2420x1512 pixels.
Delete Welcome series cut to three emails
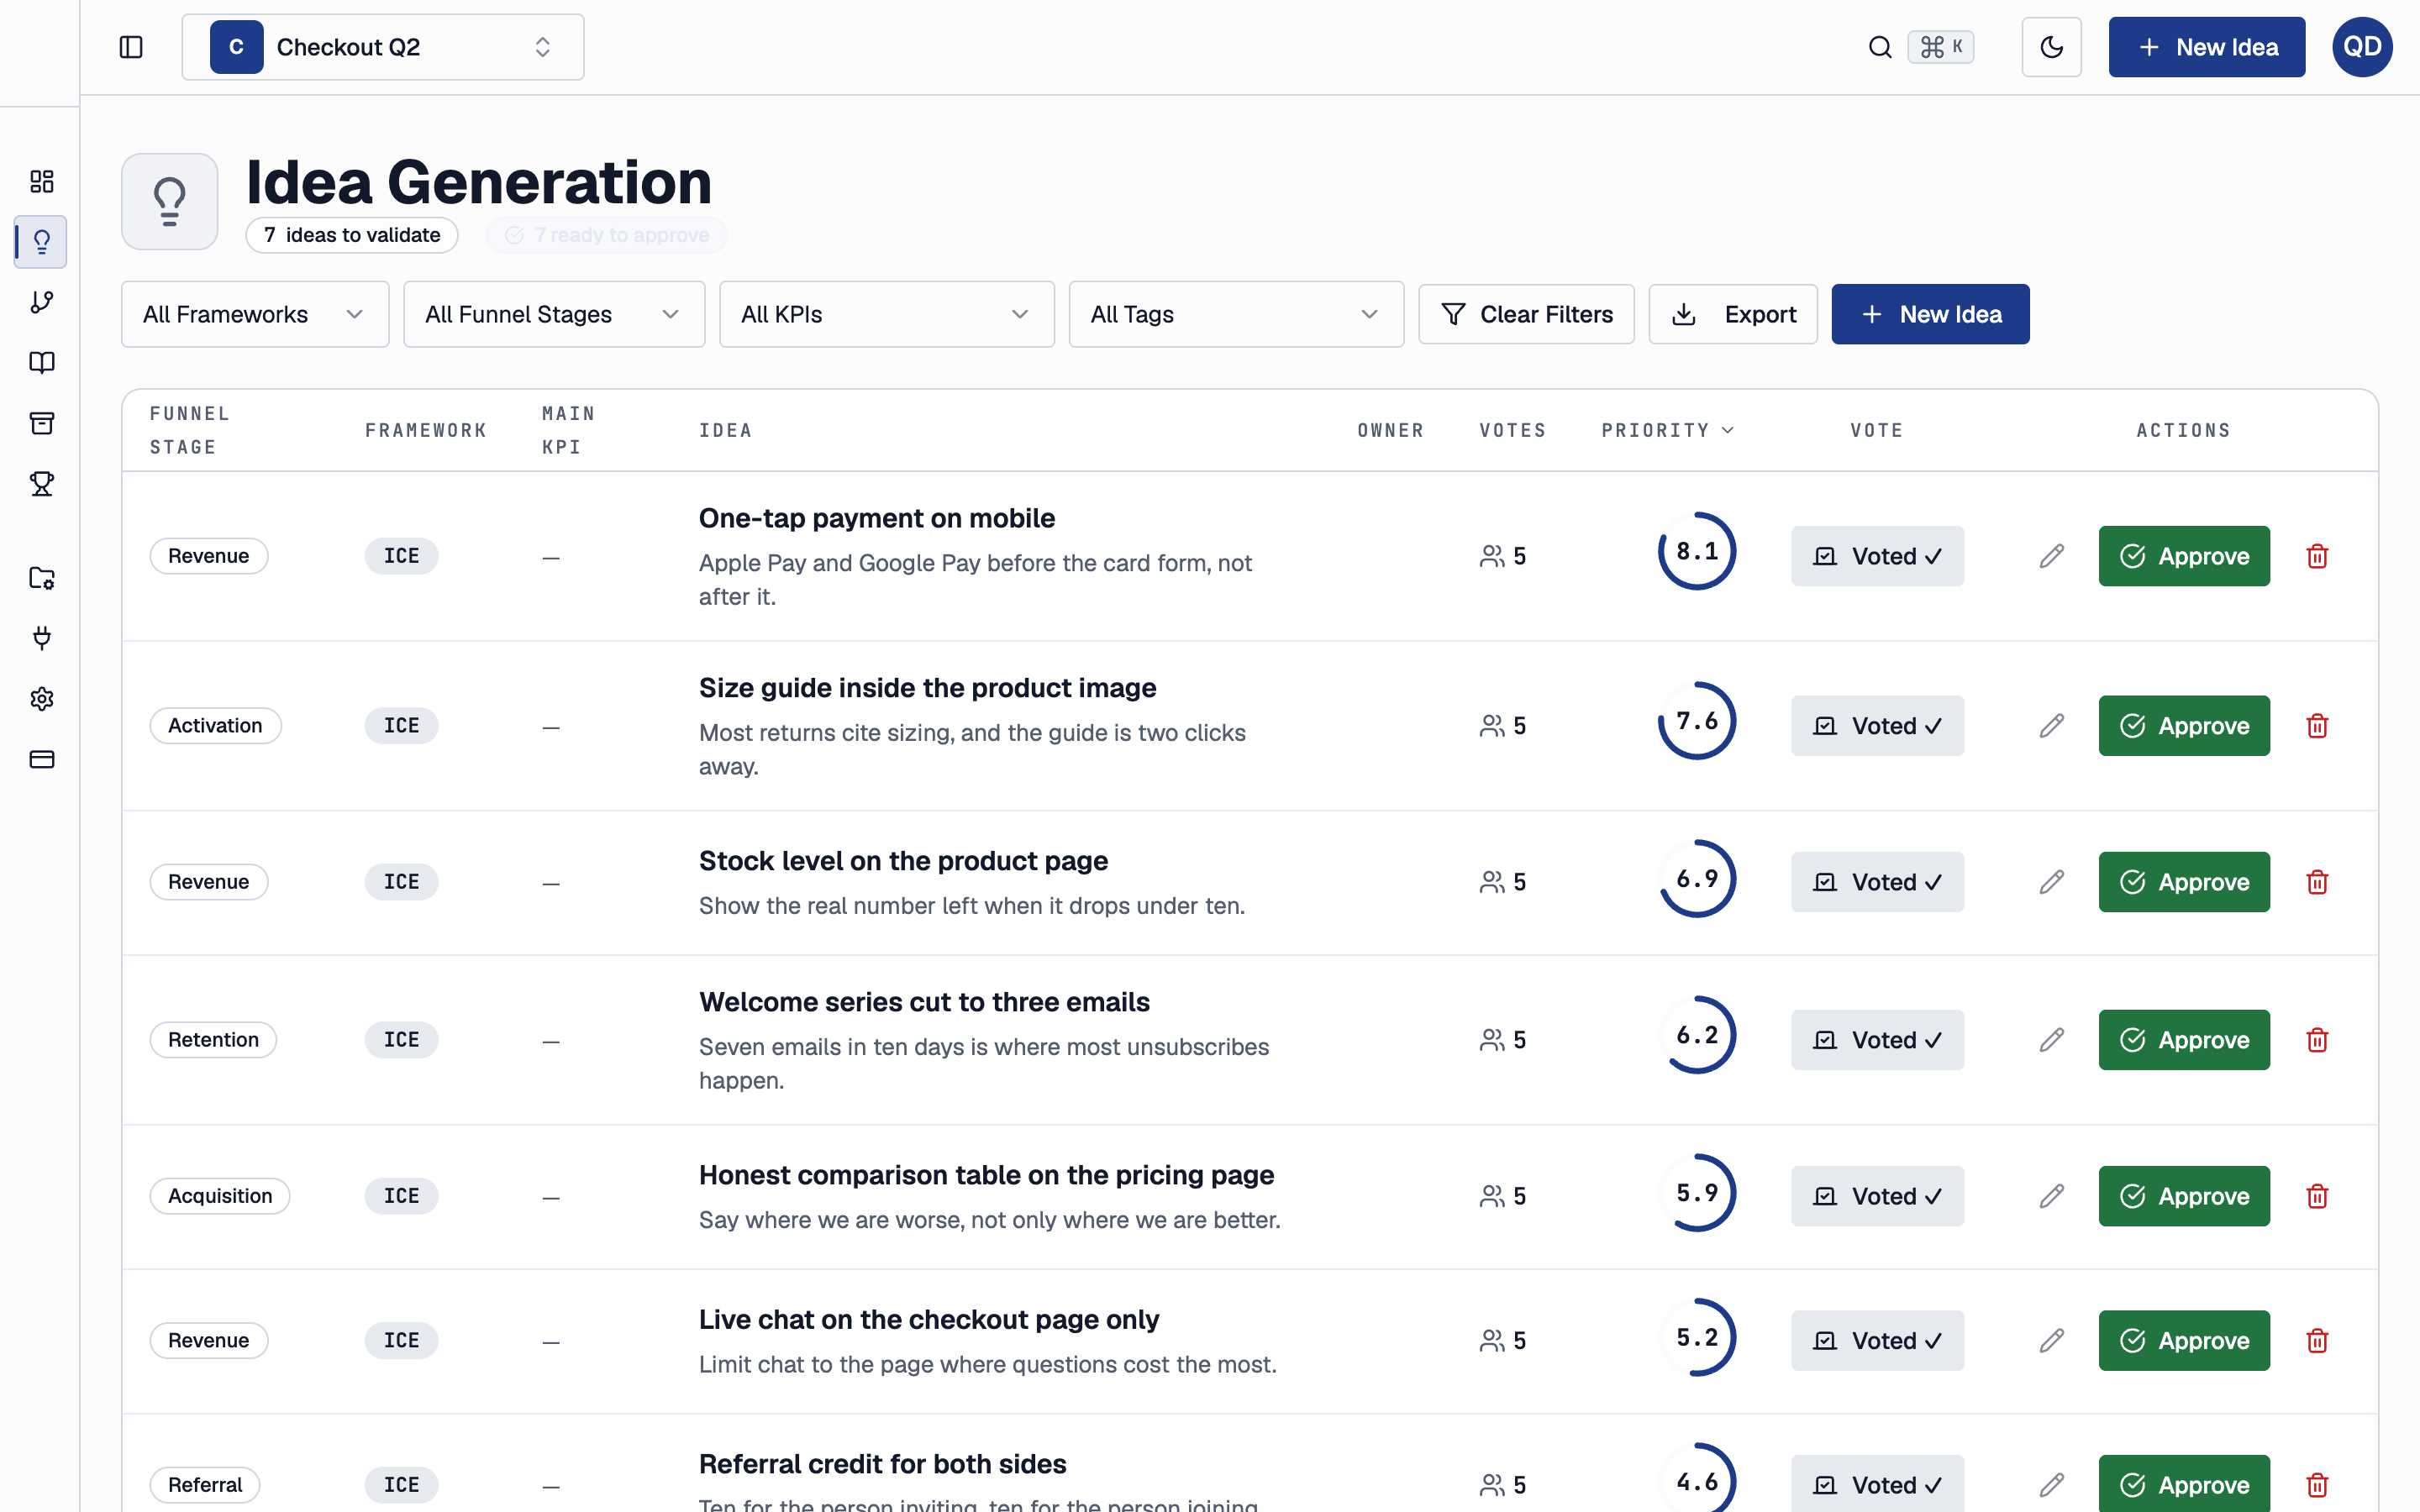2317,1040
